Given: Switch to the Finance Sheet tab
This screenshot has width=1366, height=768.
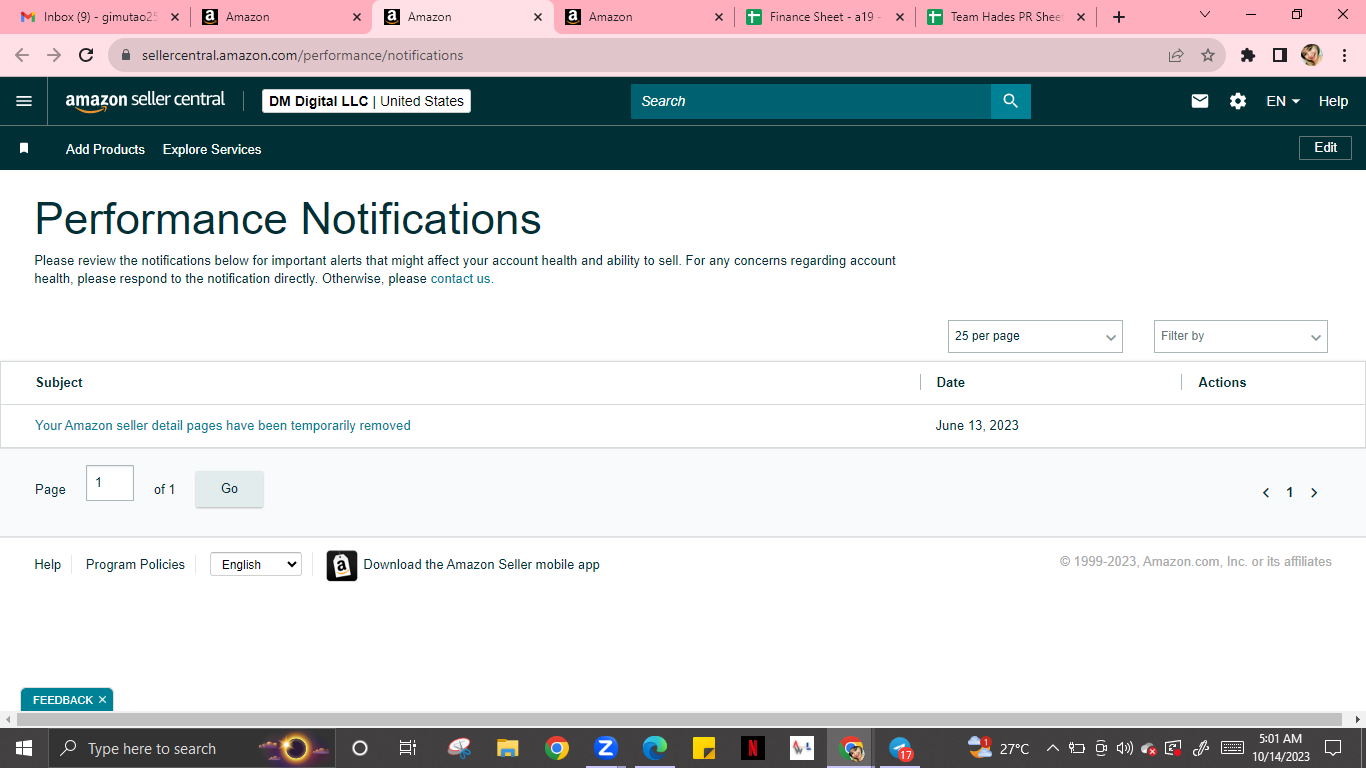Looking at the screenshot, I should click(x=825, y=17).
